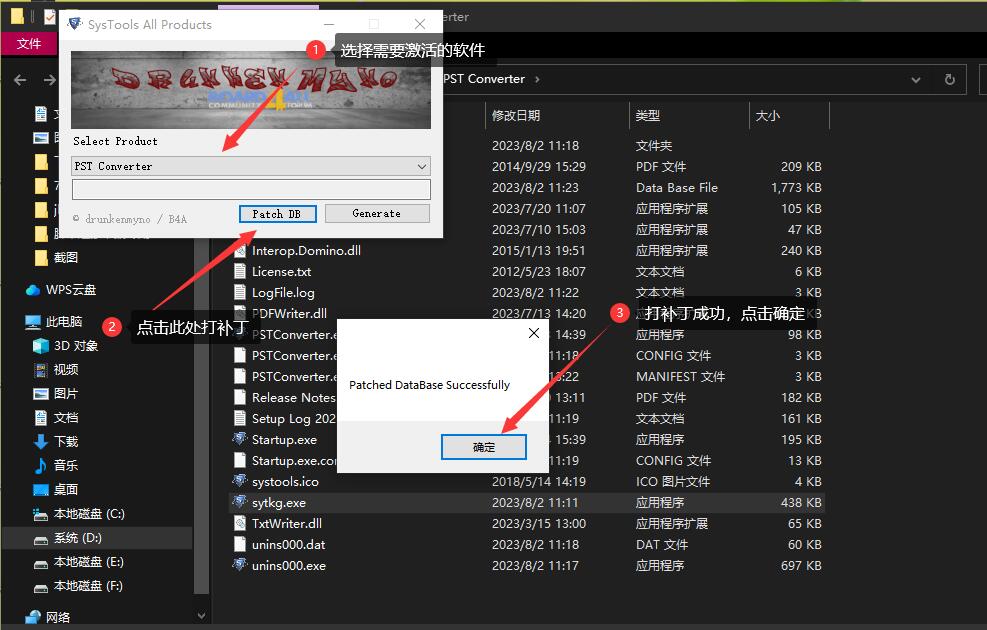
Task: Click the "697 KB" size cell
Action: tap(801, 565)
